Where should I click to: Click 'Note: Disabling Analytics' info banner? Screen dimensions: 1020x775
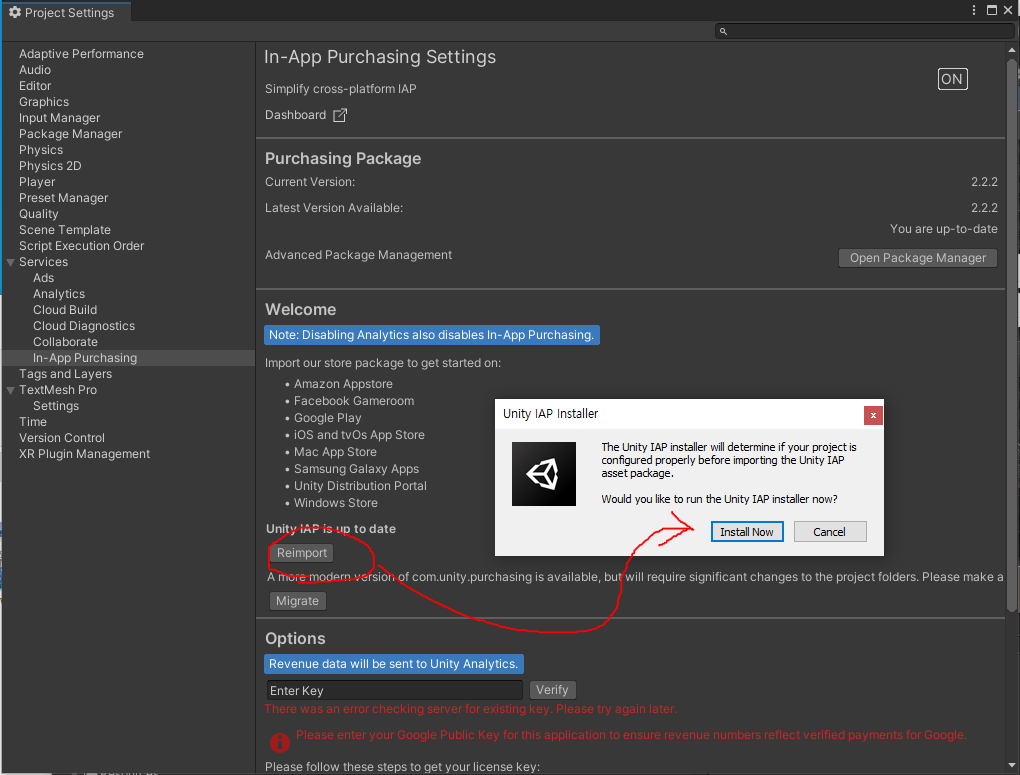(x=431, y=335)
